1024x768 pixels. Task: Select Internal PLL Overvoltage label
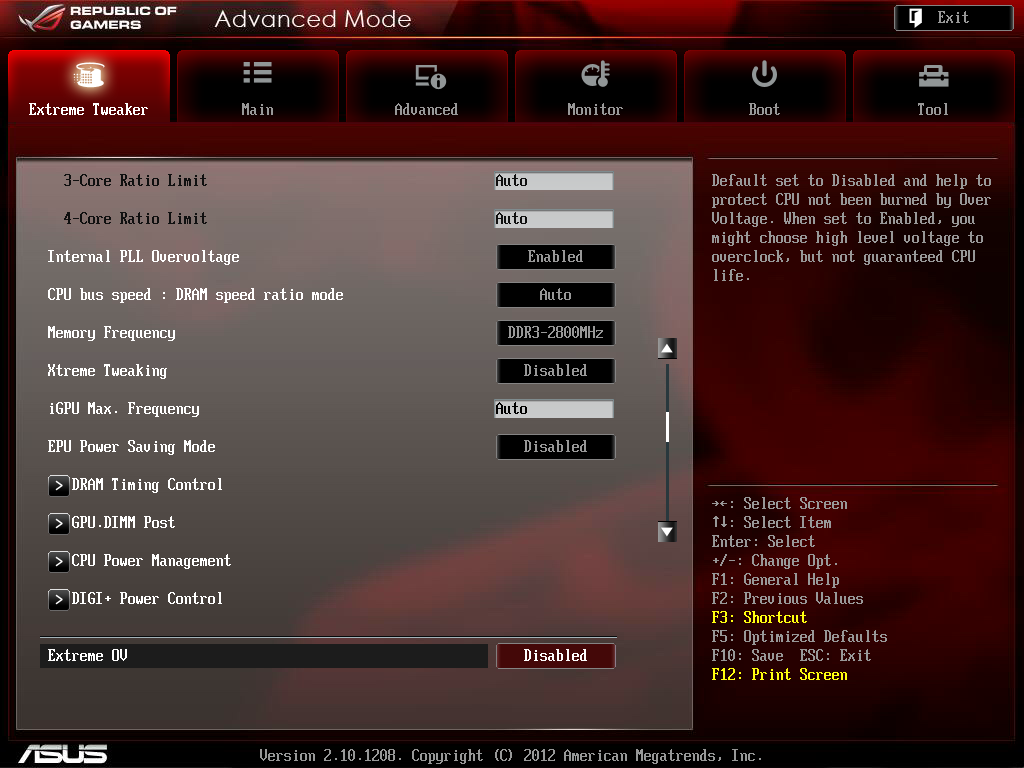pos(143,257)
